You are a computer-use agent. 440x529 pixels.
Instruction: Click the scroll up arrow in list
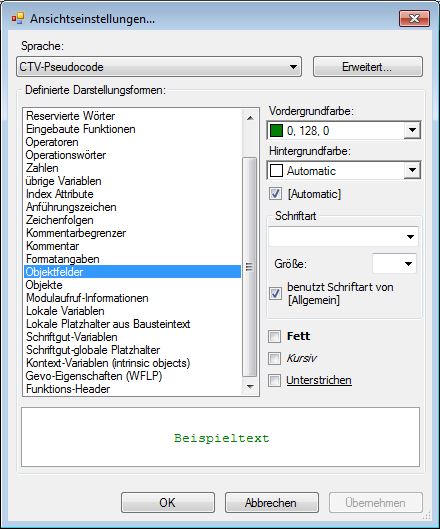click(x=250, y=118)
